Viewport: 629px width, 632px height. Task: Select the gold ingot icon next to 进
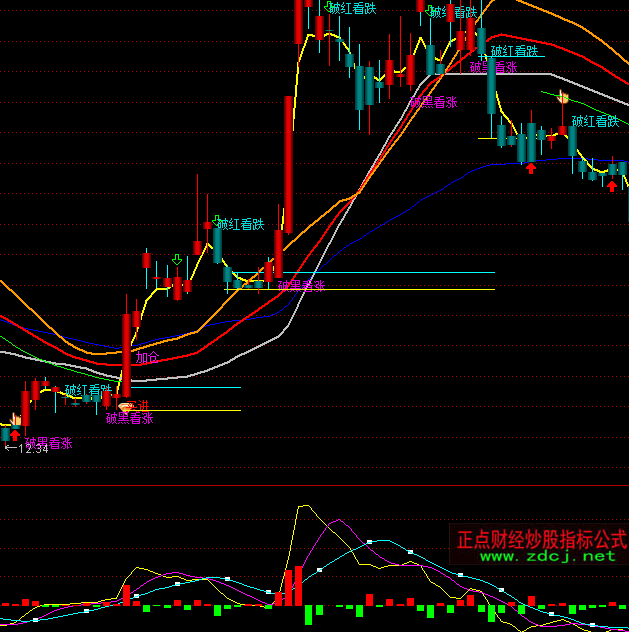point(126,405)
